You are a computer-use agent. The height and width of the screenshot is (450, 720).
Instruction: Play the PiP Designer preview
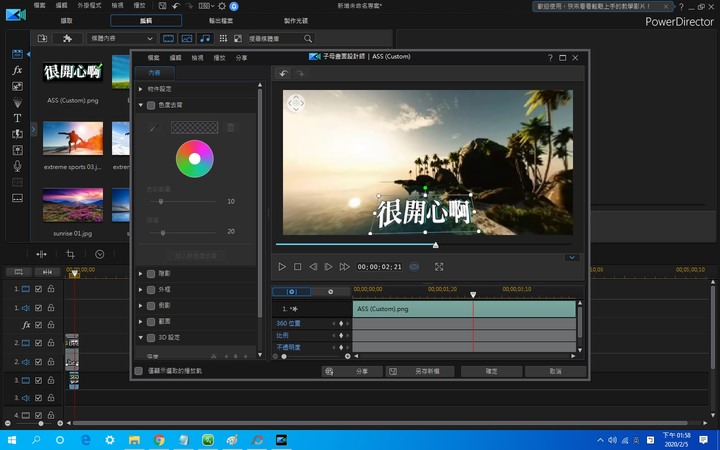click(x=282, y=267)
